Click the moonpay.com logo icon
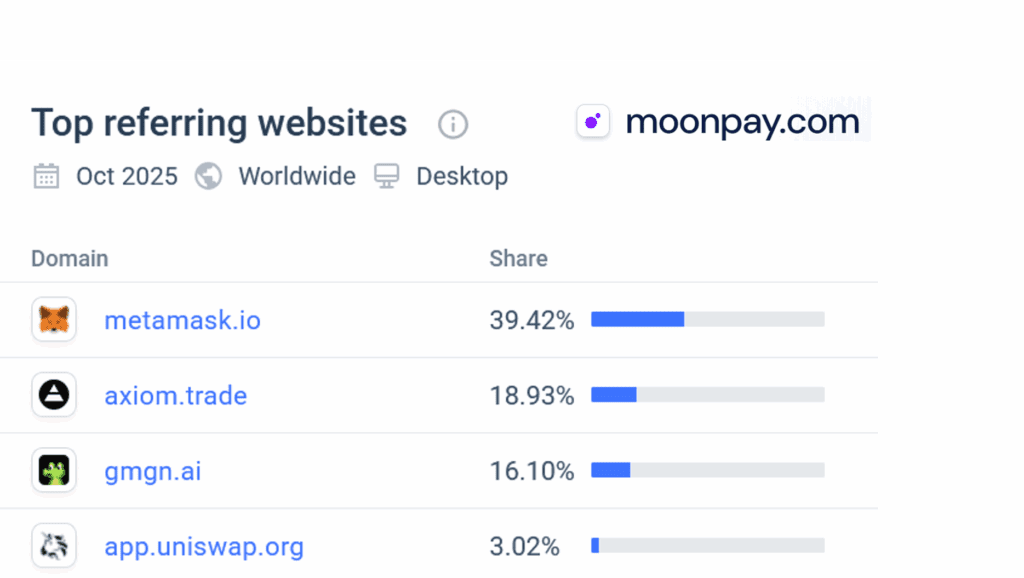The height and width of the screenshot is (578, 1024). [x=593, y=121]
